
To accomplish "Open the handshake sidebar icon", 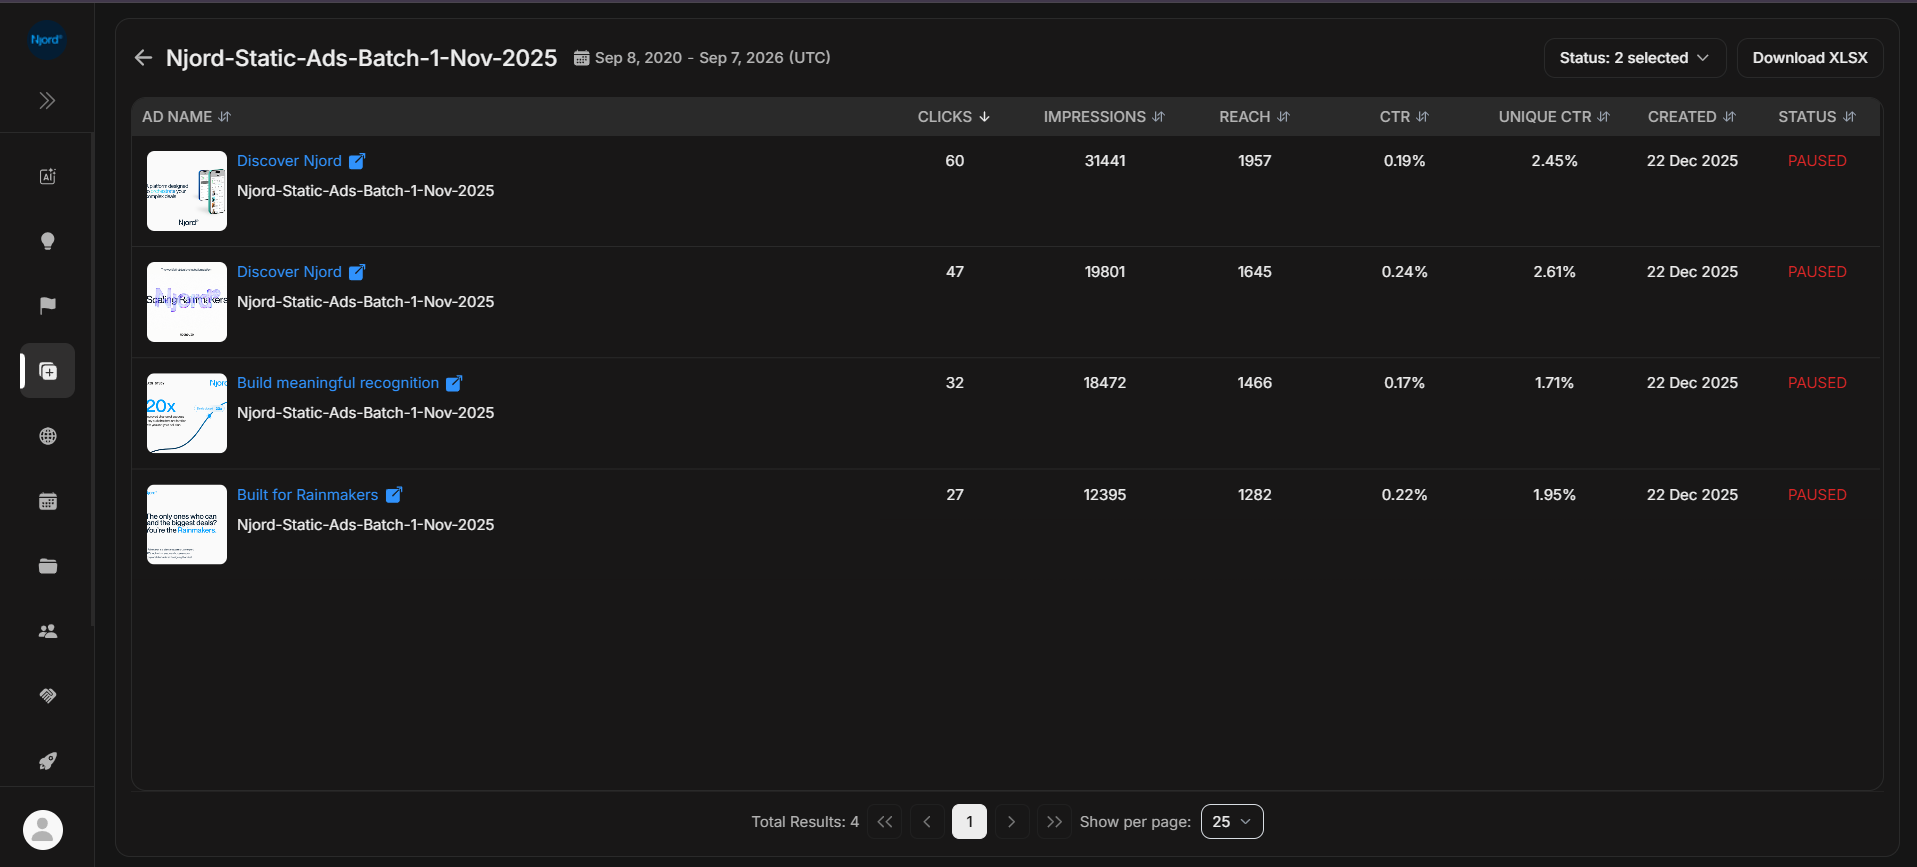I will [47, 696].
